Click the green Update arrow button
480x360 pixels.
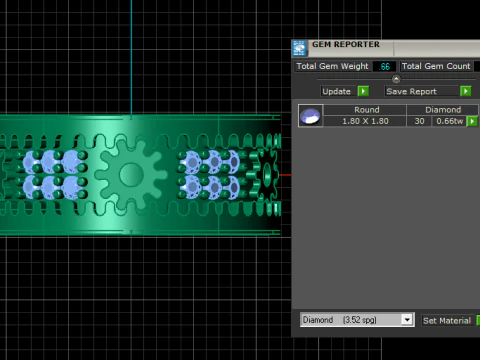click(x=363, y=91)
